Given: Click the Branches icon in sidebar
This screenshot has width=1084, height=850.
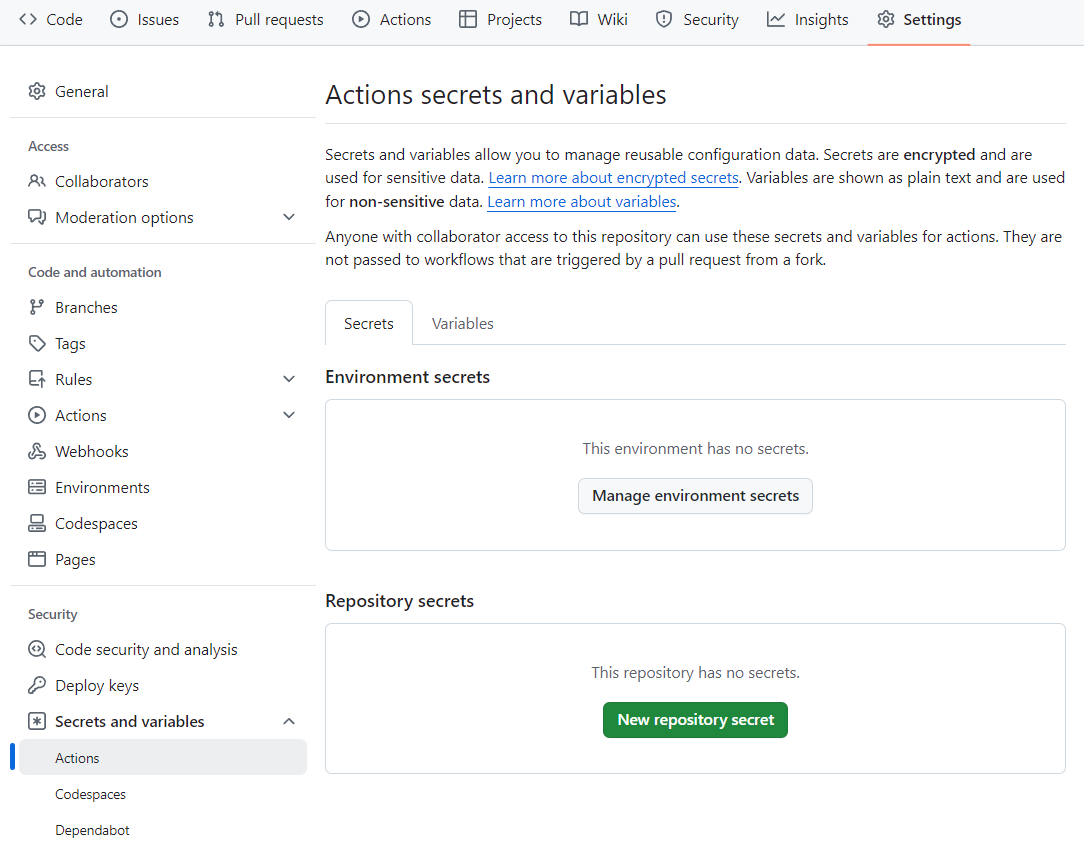Looking at the screenshot, I should (37, 307).
